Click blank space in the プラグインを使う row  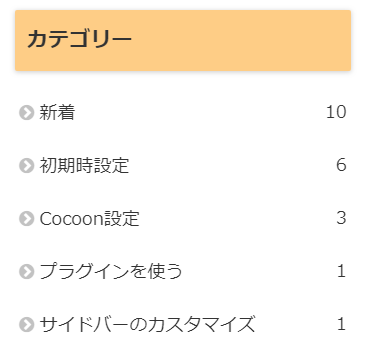pyautogui.click(x=260, y=272)
